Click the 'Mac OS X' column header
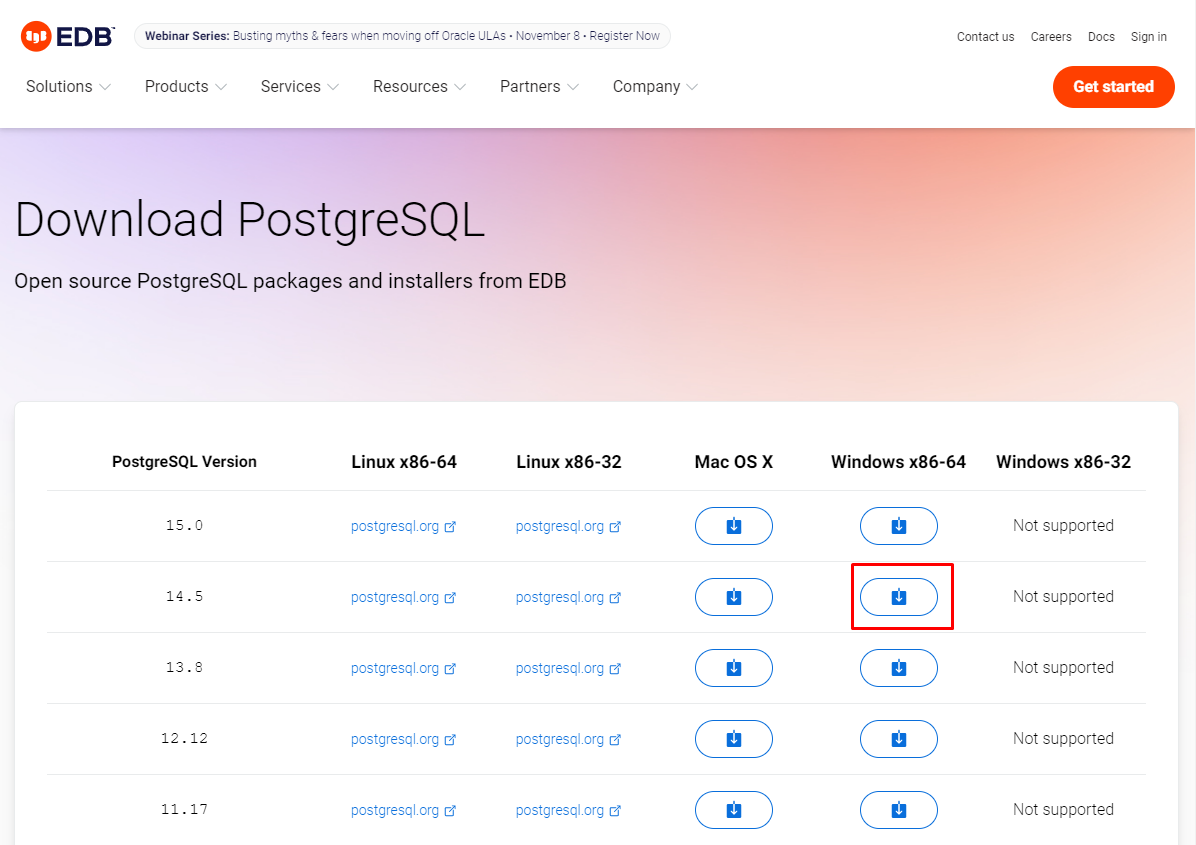Screen dimensions: 1196x845 (734, 461)
